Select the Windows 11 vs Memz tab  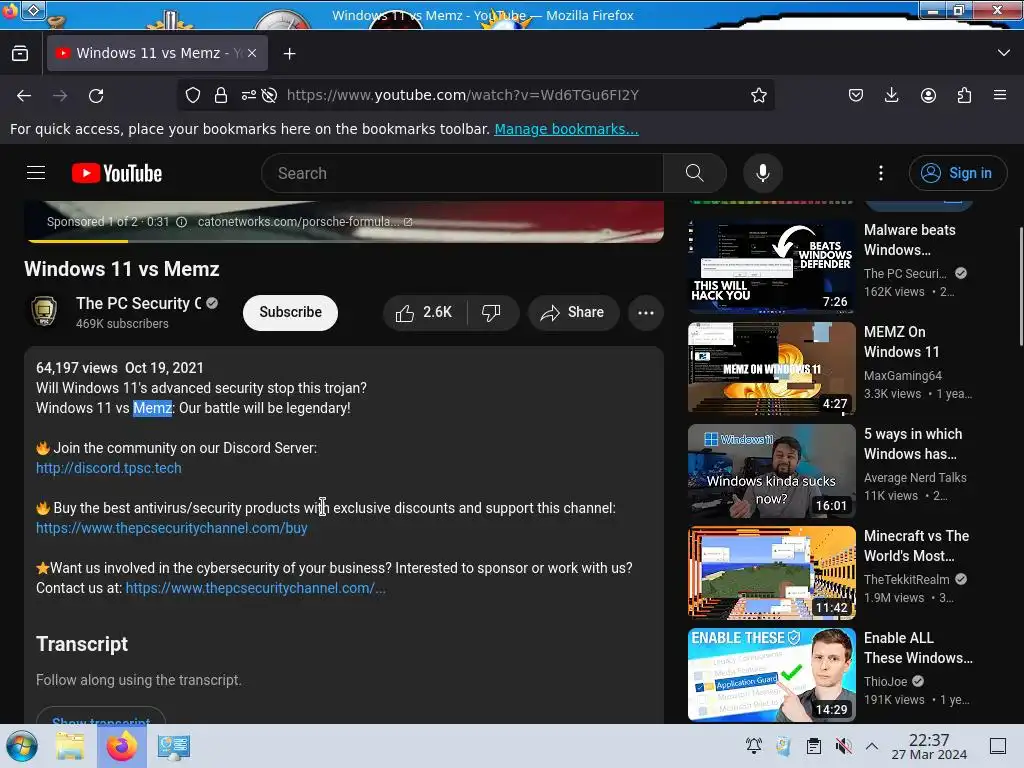point(157,53)
